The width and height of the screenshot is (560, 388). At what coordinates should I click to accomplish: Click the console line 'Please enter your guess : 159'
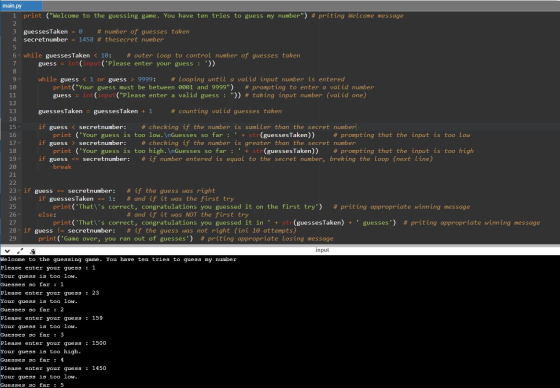[51, 318]
